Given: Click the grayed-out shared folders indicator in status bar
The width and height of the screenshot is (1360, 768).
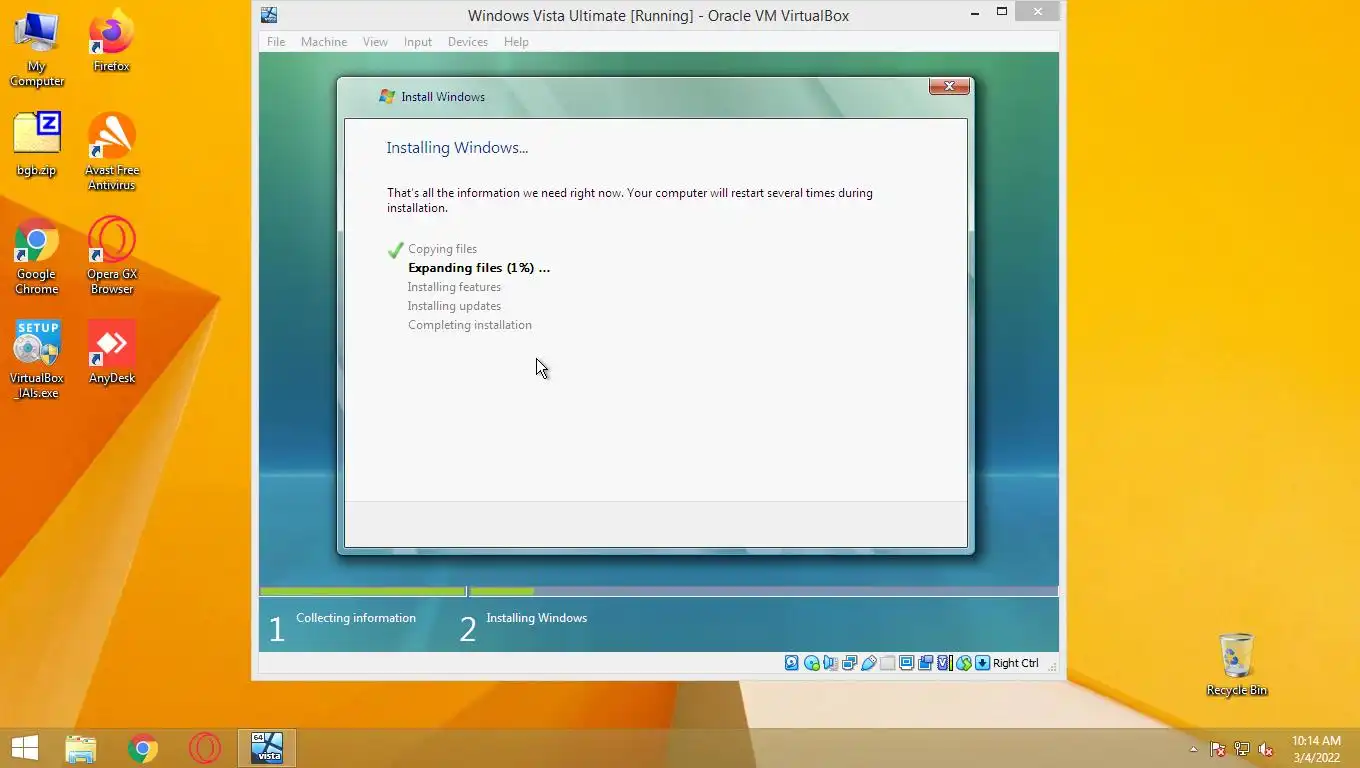Looking at the screenshot, I should pos(887,663).
